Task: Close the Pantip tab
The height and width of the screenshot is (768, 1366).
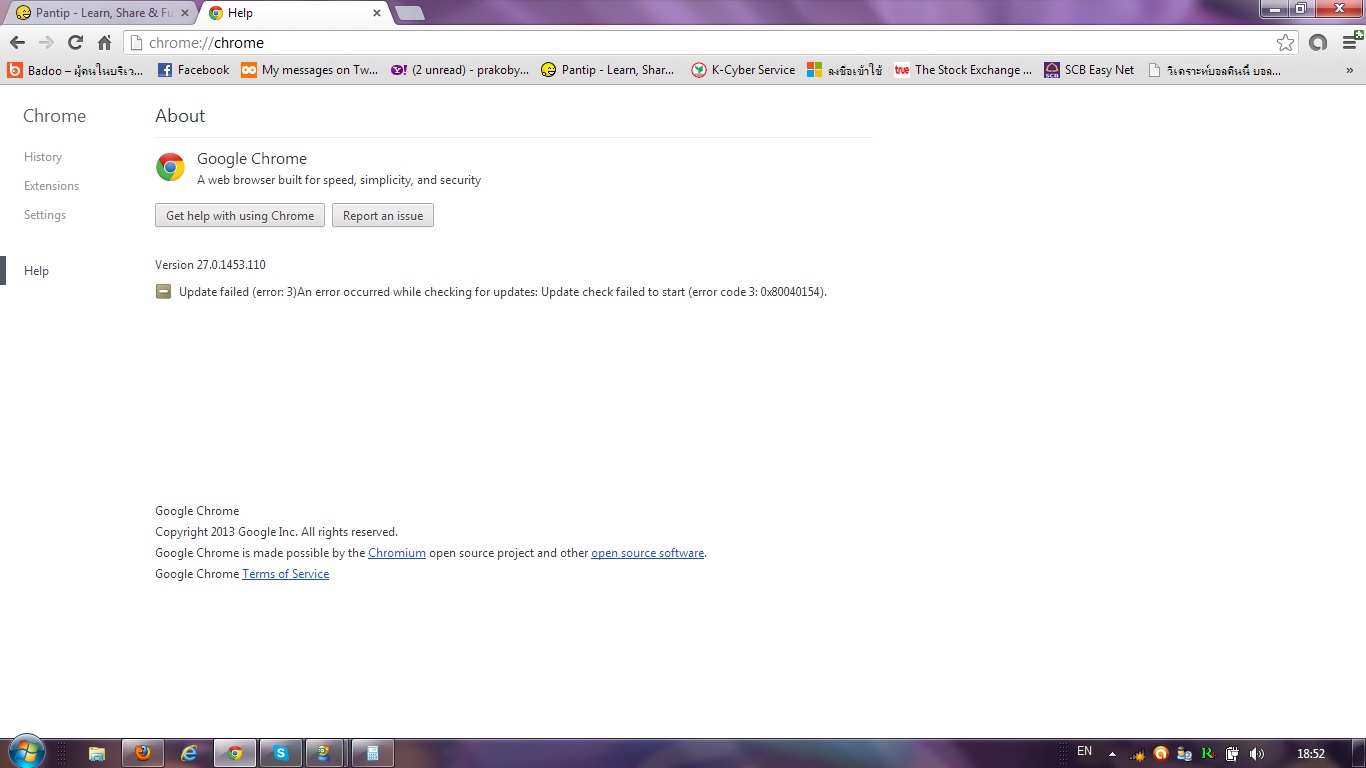Action: tap(185, 13)
